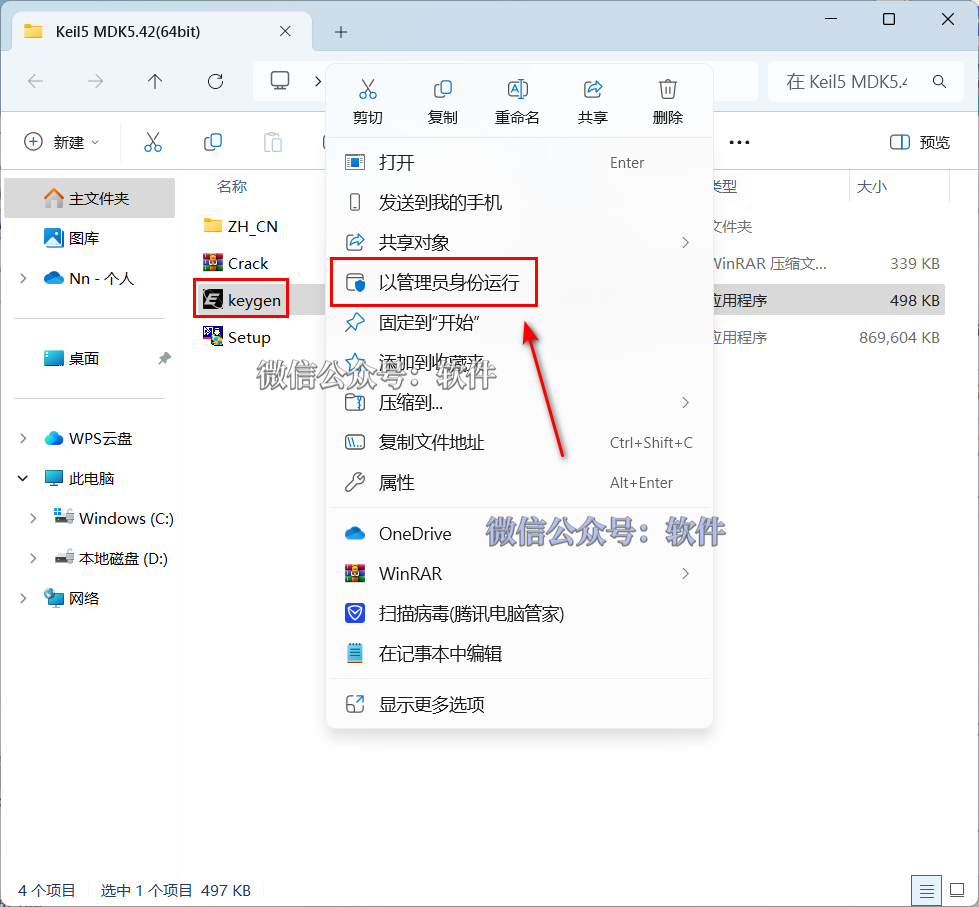Switch to details view in status bar
979x907 pixels.
927,890
